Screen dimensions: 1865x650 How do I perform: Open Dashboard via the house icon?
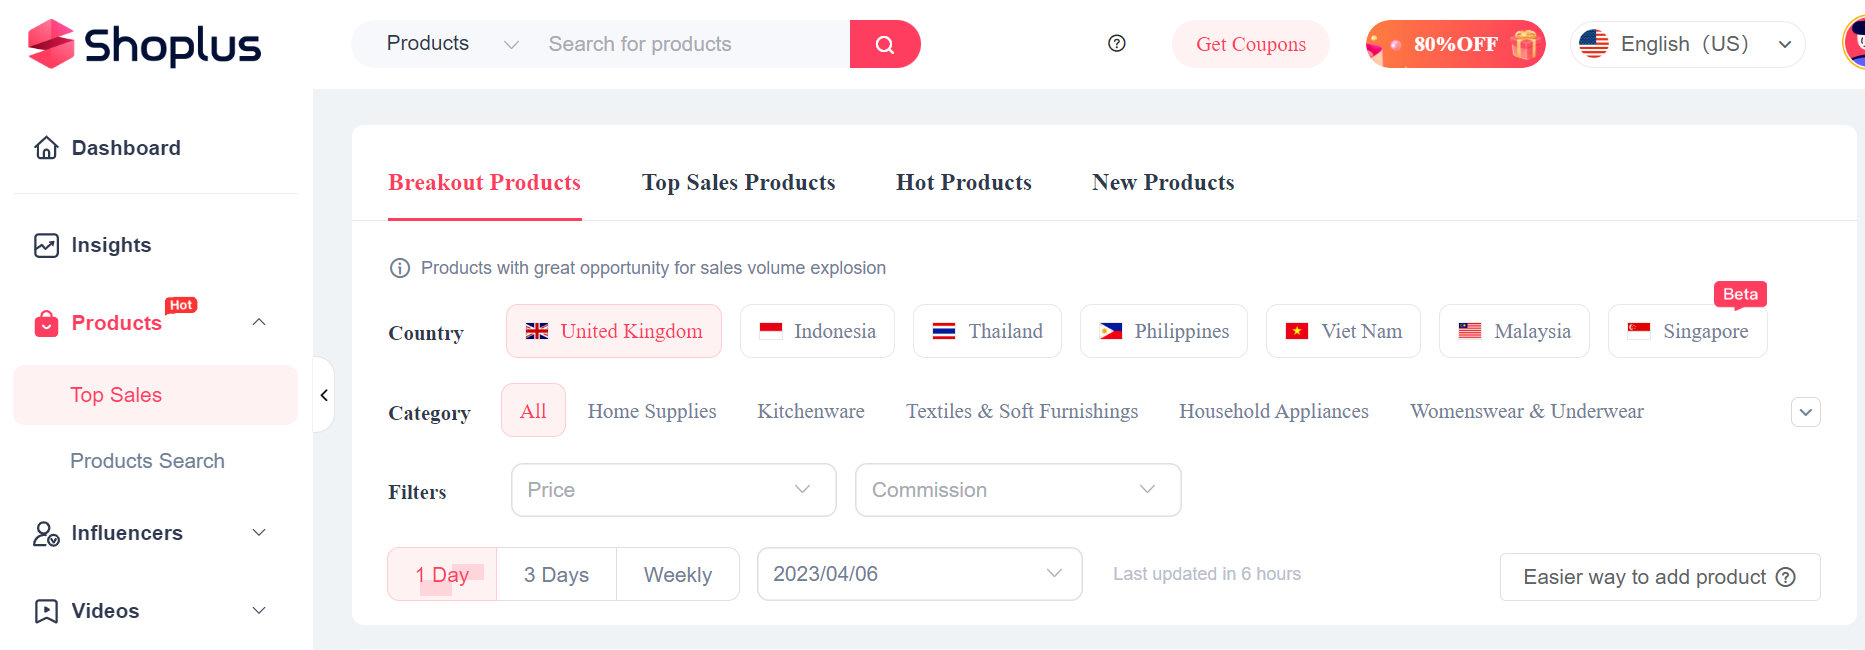click(x=46, y=148)
